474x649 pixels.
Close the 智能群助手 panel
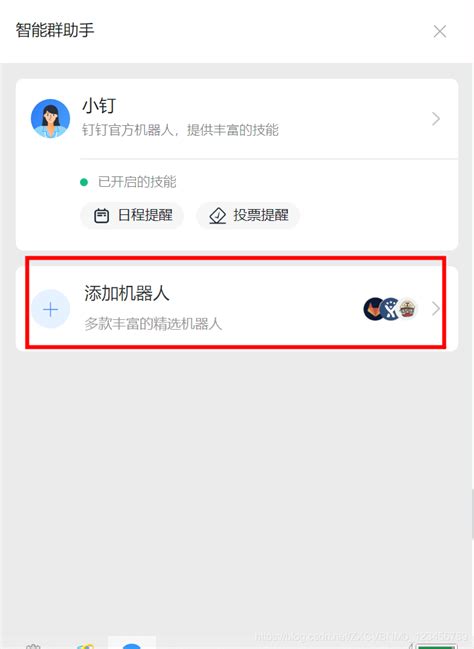click(440, 31)
